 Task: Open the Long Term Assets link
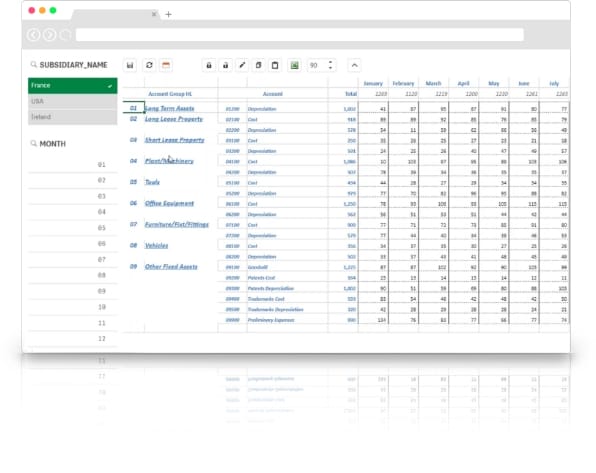point(170,108)
